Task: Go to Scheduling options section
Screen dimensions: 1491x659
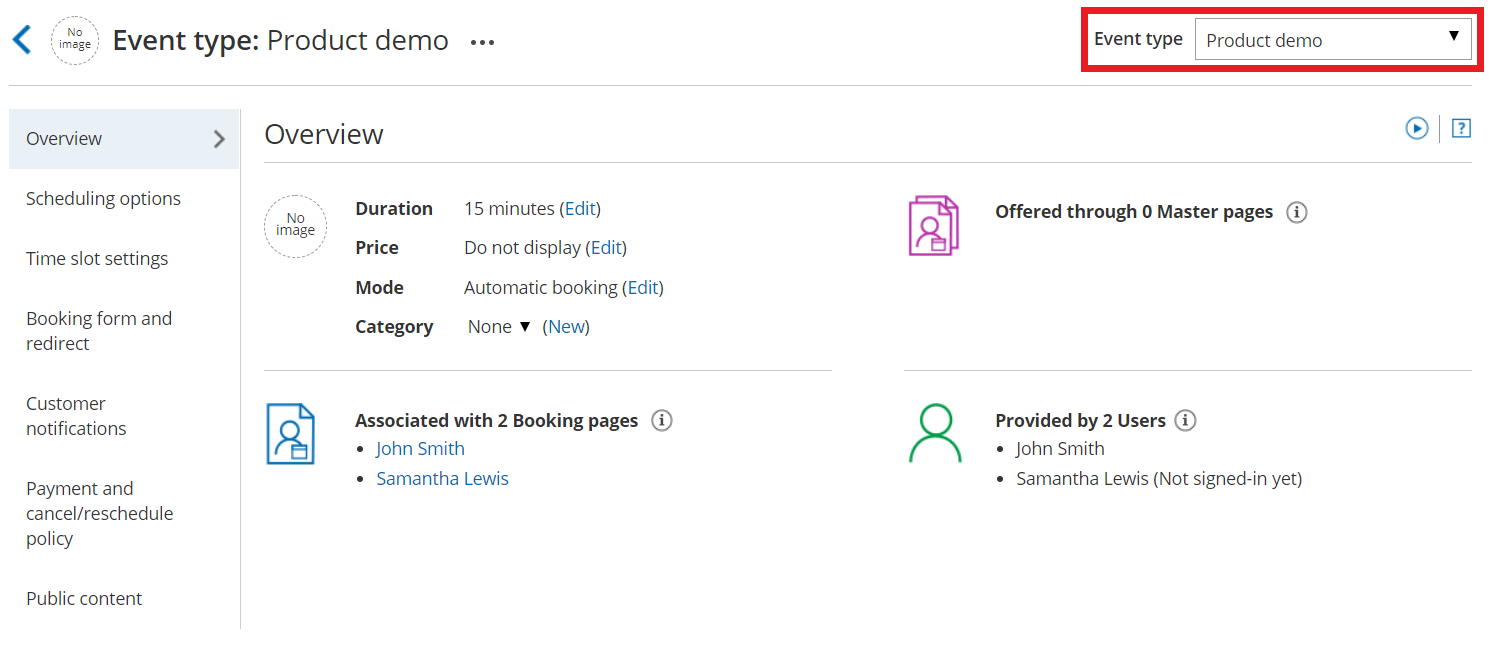Action: [x=103, y=198]
